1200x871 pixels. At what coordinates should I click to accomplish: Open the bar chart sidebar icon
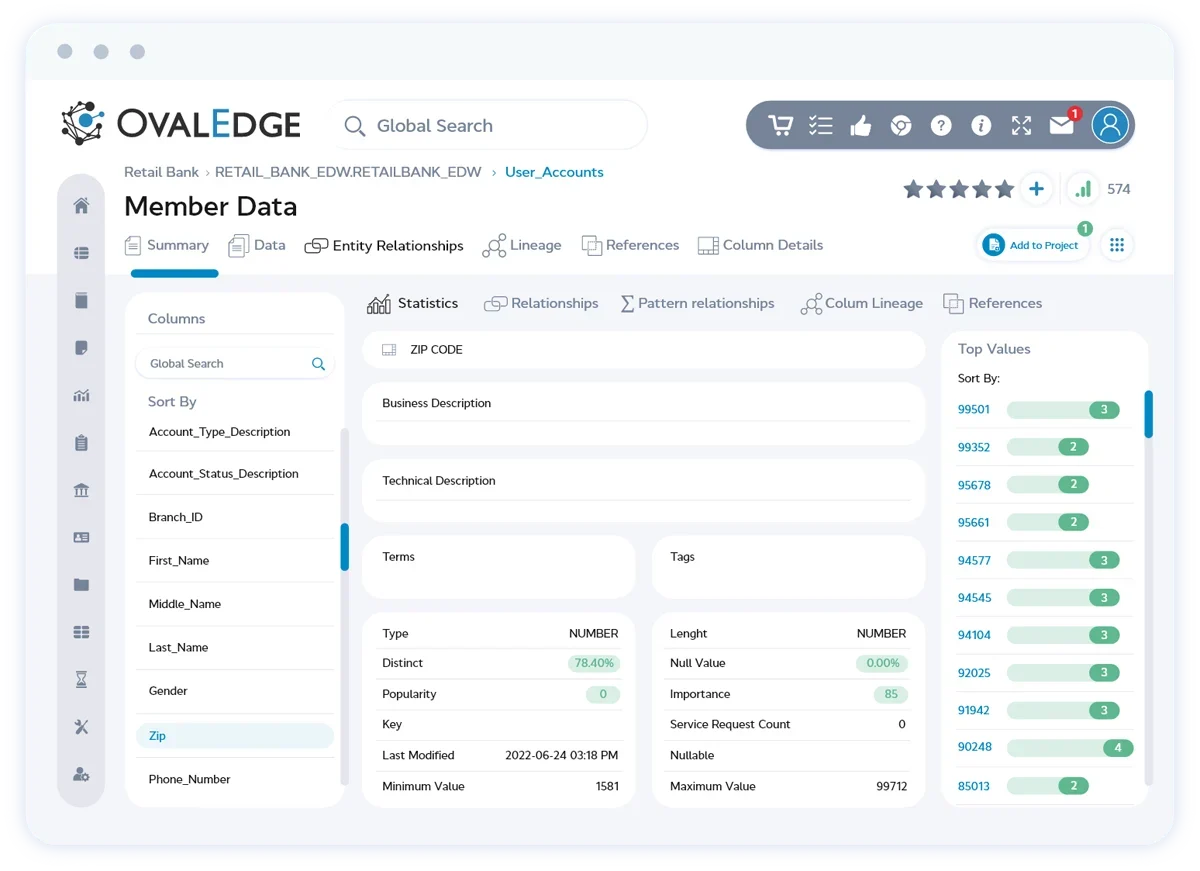click(x=82, y=395)
